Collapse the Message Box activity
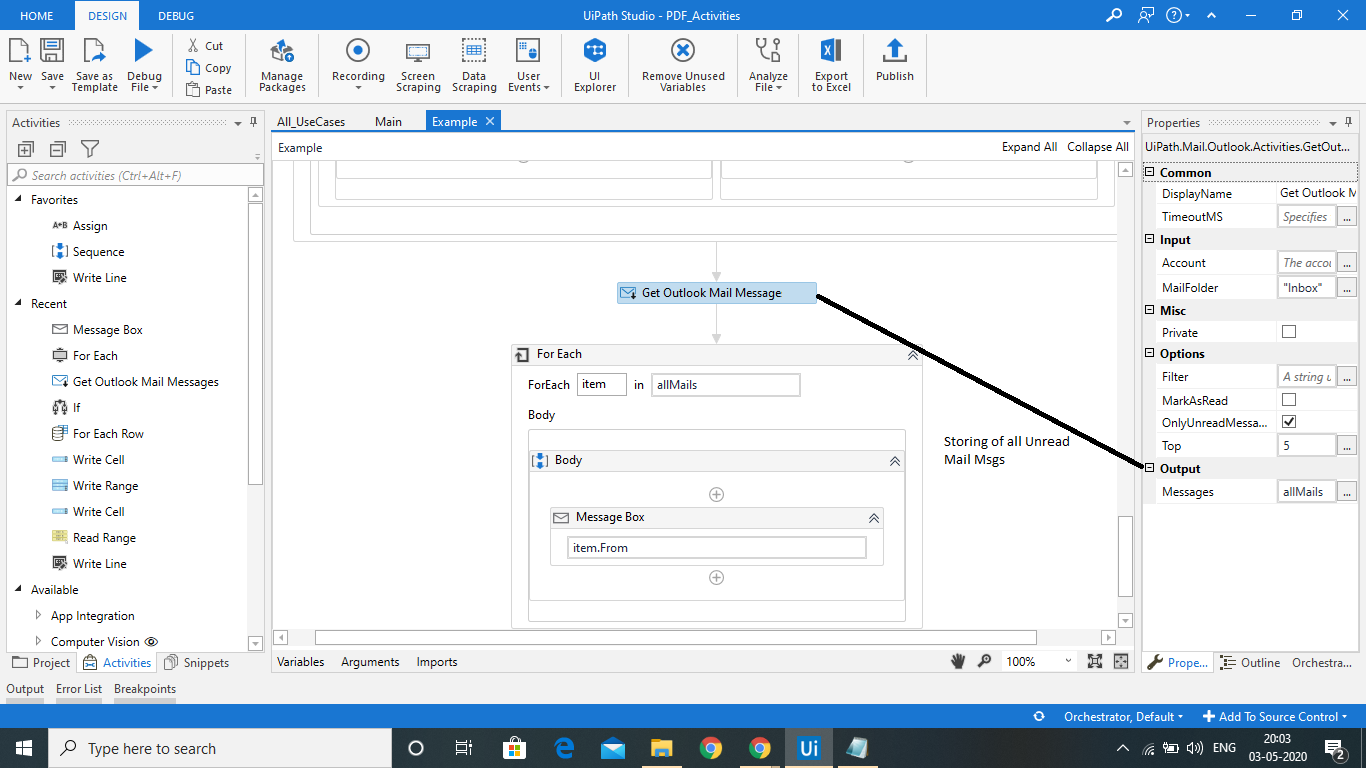This screenshot has width=1366, height=768. pos(873,518)
